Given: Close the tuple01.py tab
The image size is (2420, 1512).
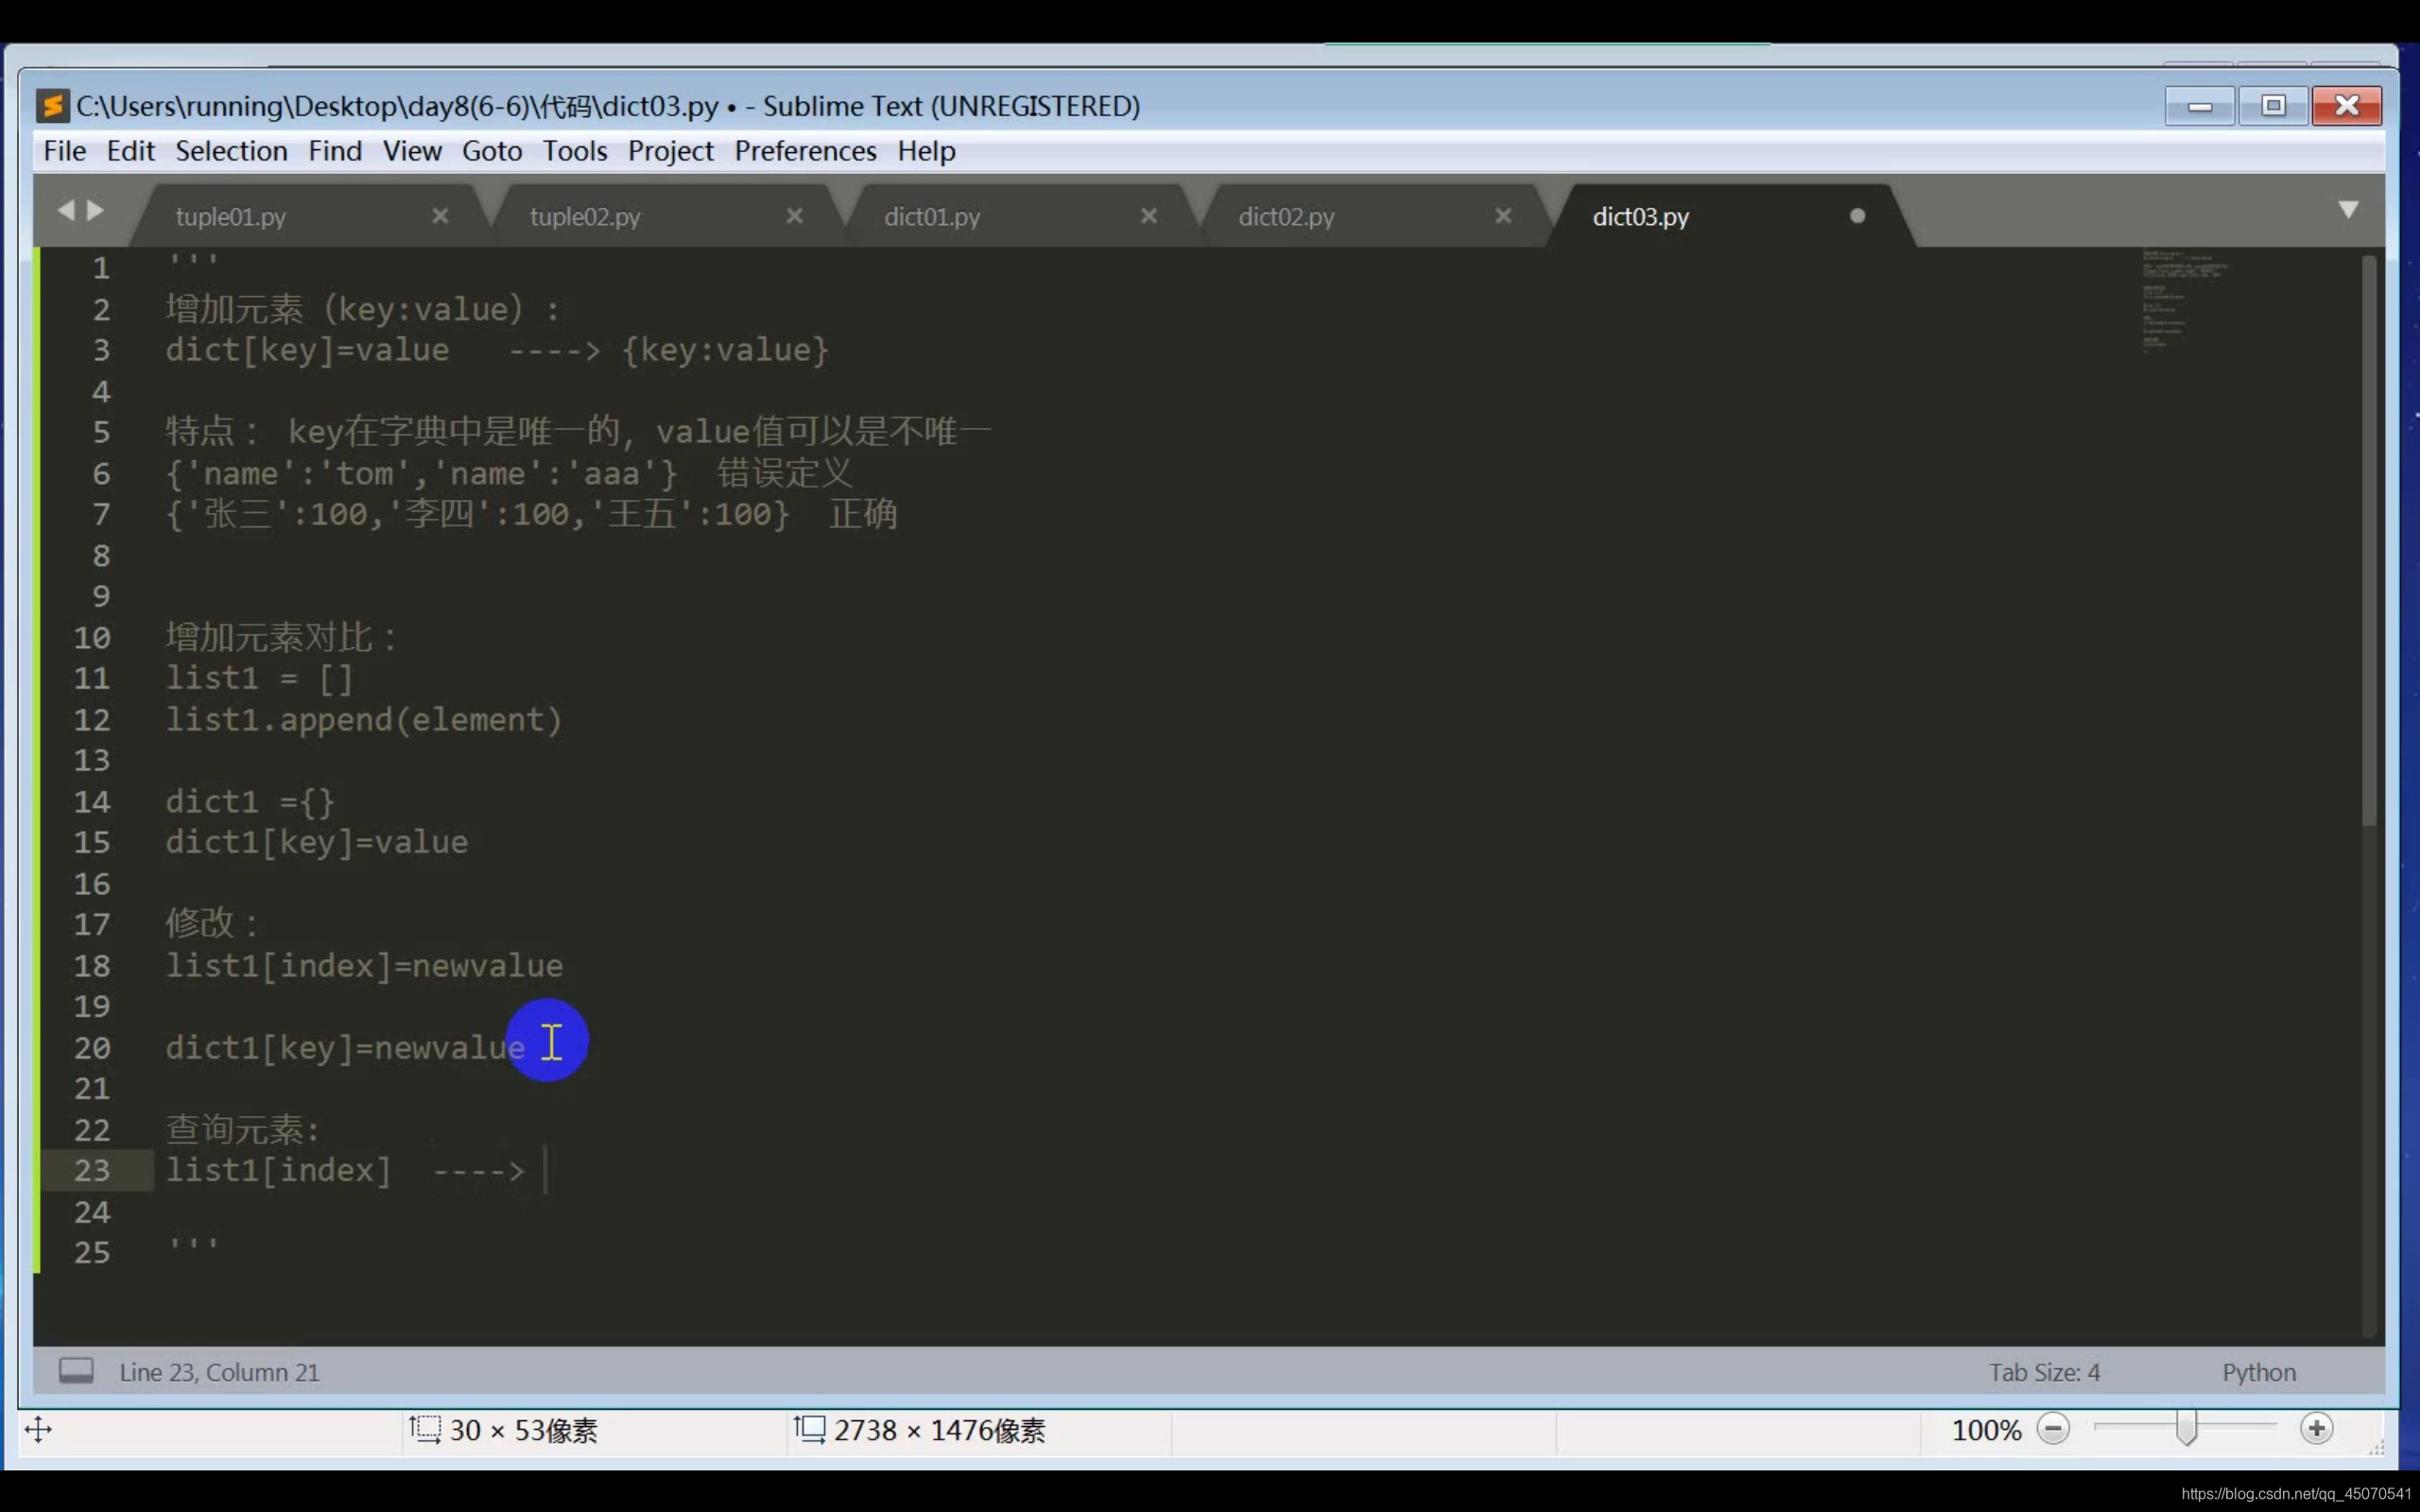Looking at the screenshot, I should click(440, 216).
